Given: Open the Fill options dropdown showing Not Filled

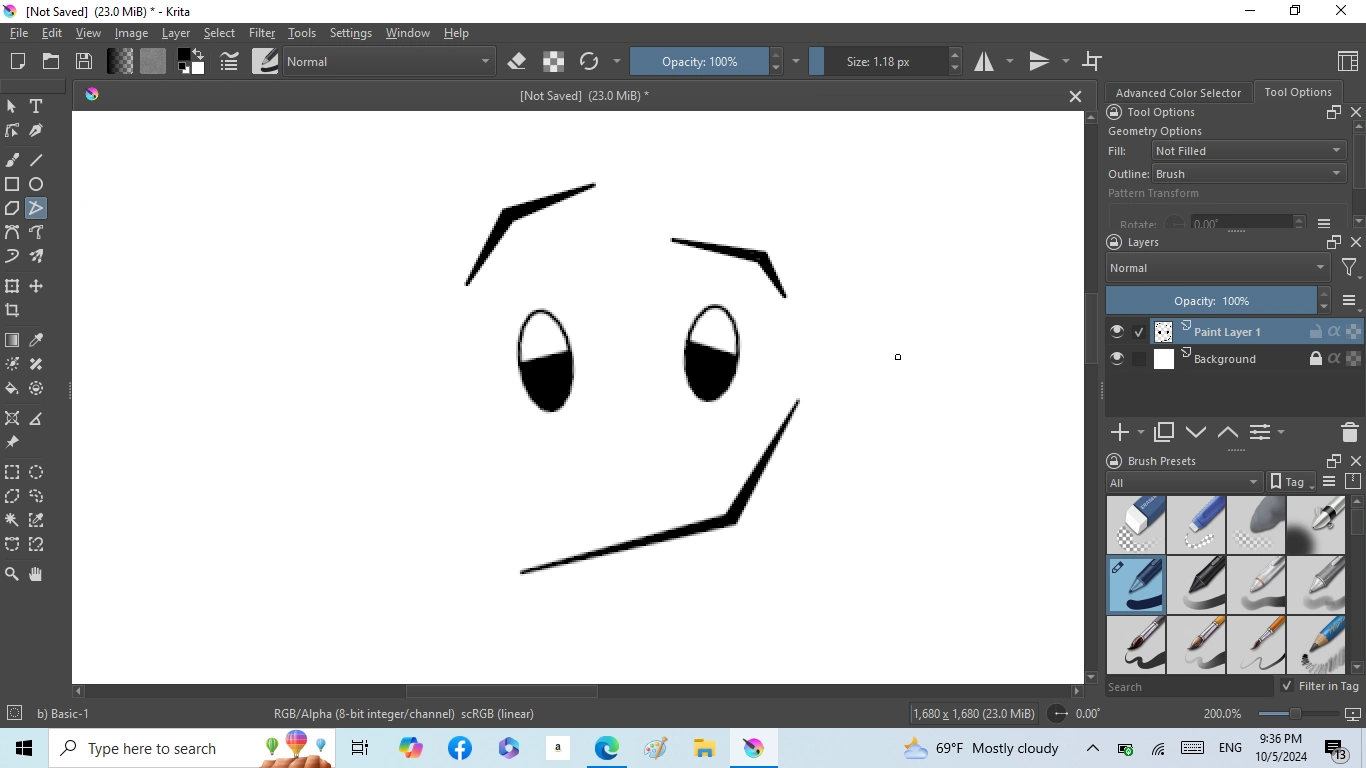Looking at the screenshot, I should (x=1246, y=150).
